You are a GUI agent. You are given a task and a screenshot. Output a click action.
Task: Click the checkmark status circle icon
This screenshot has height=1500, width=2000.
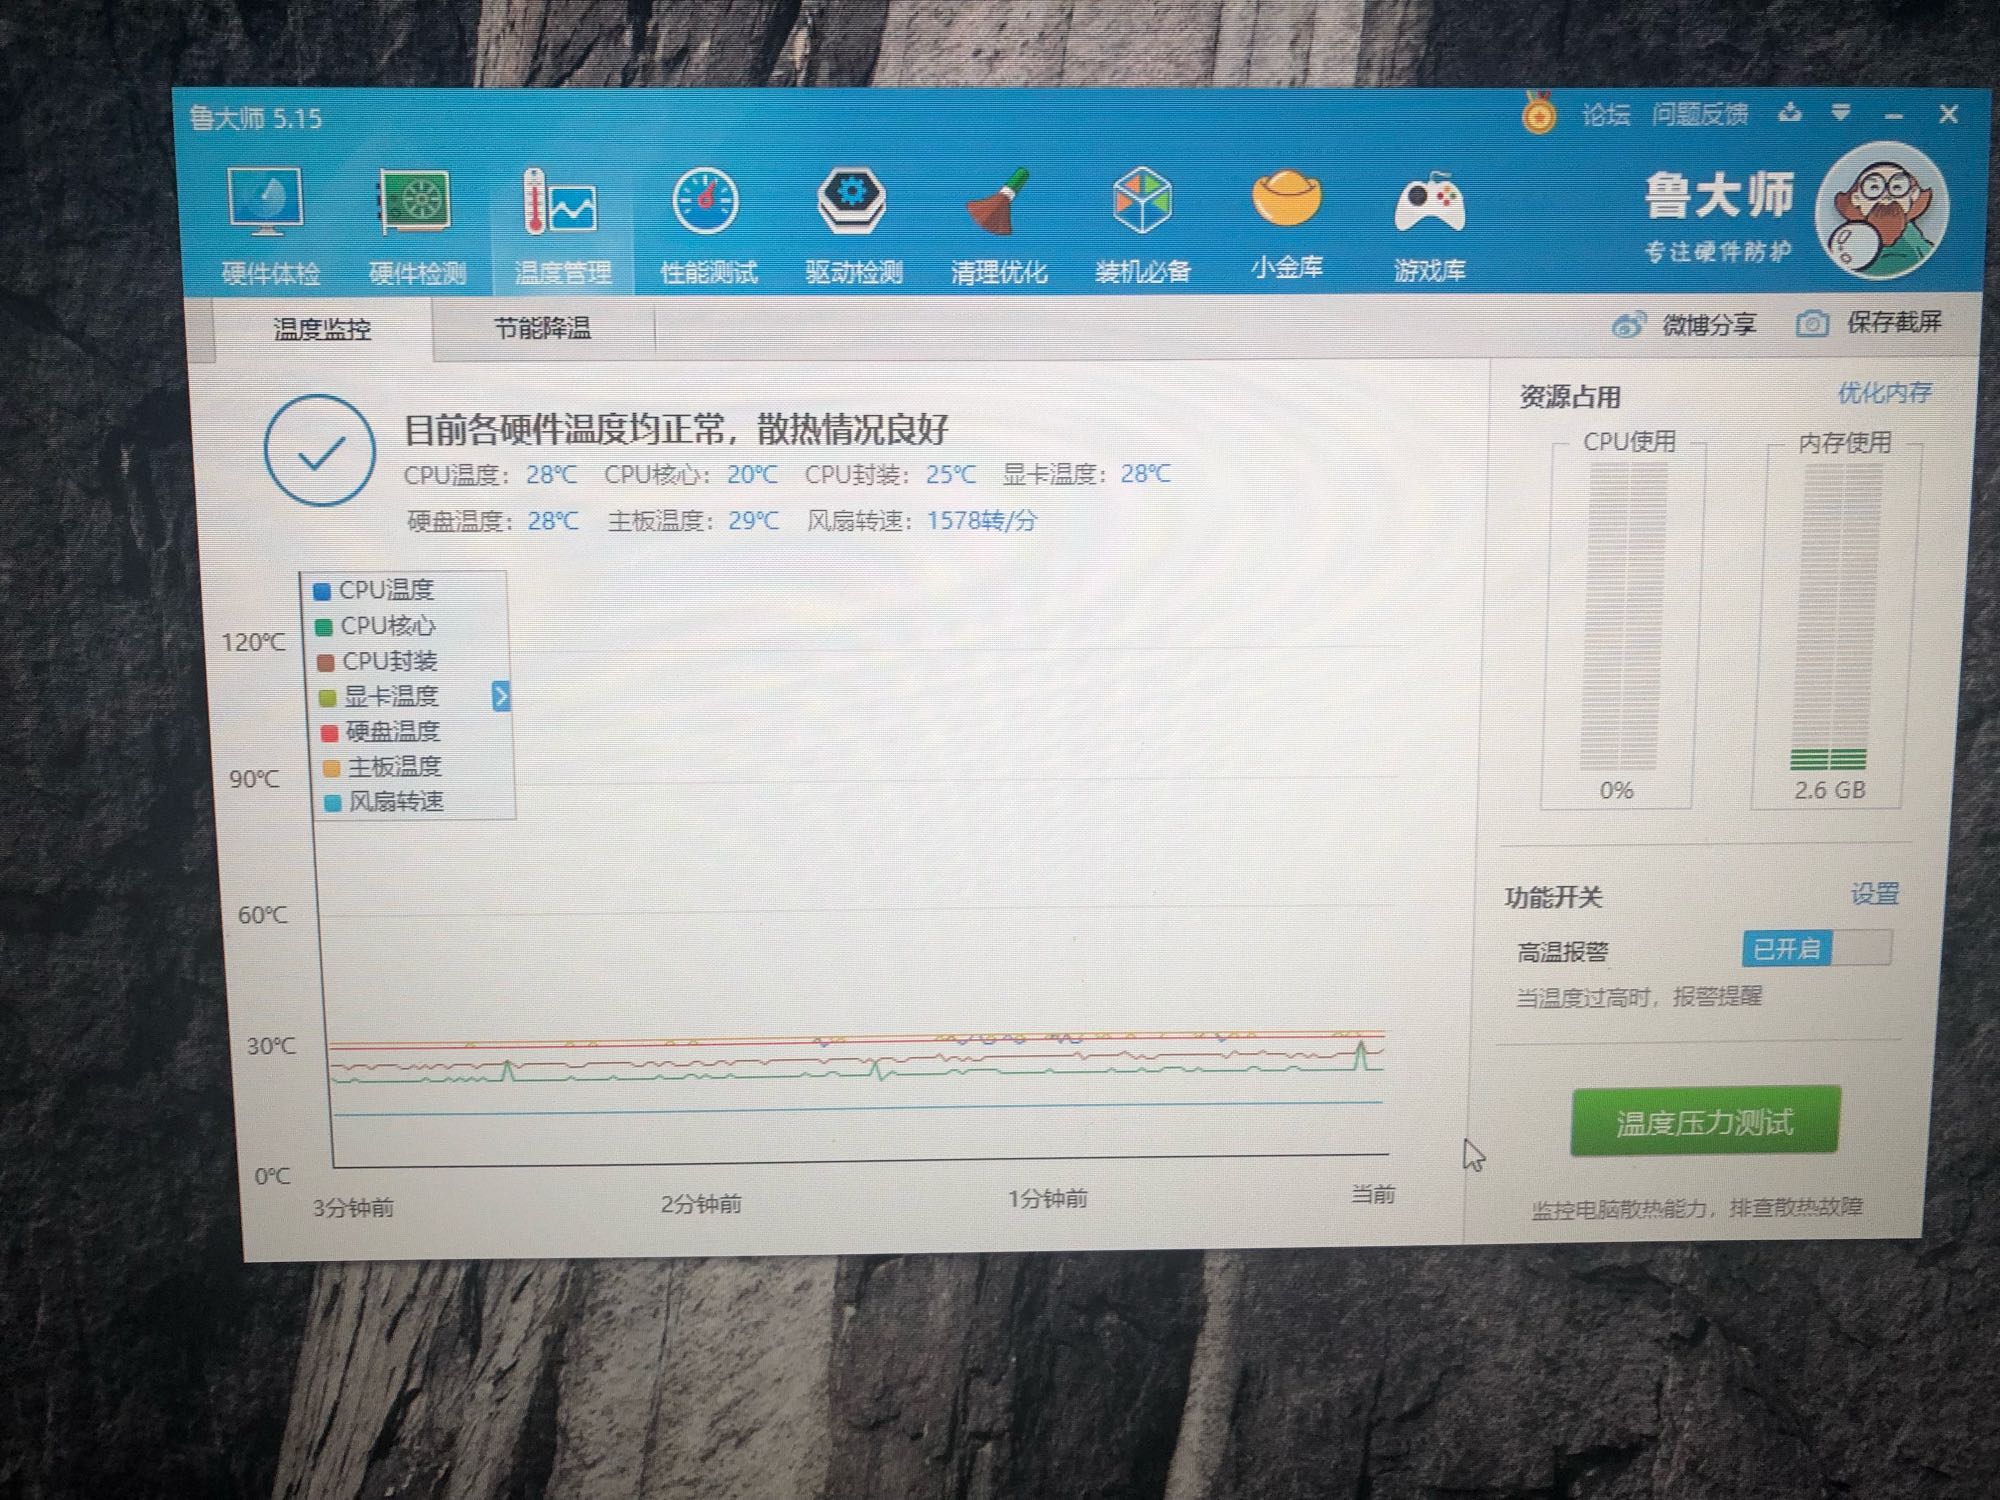click(x=320, y=451)
